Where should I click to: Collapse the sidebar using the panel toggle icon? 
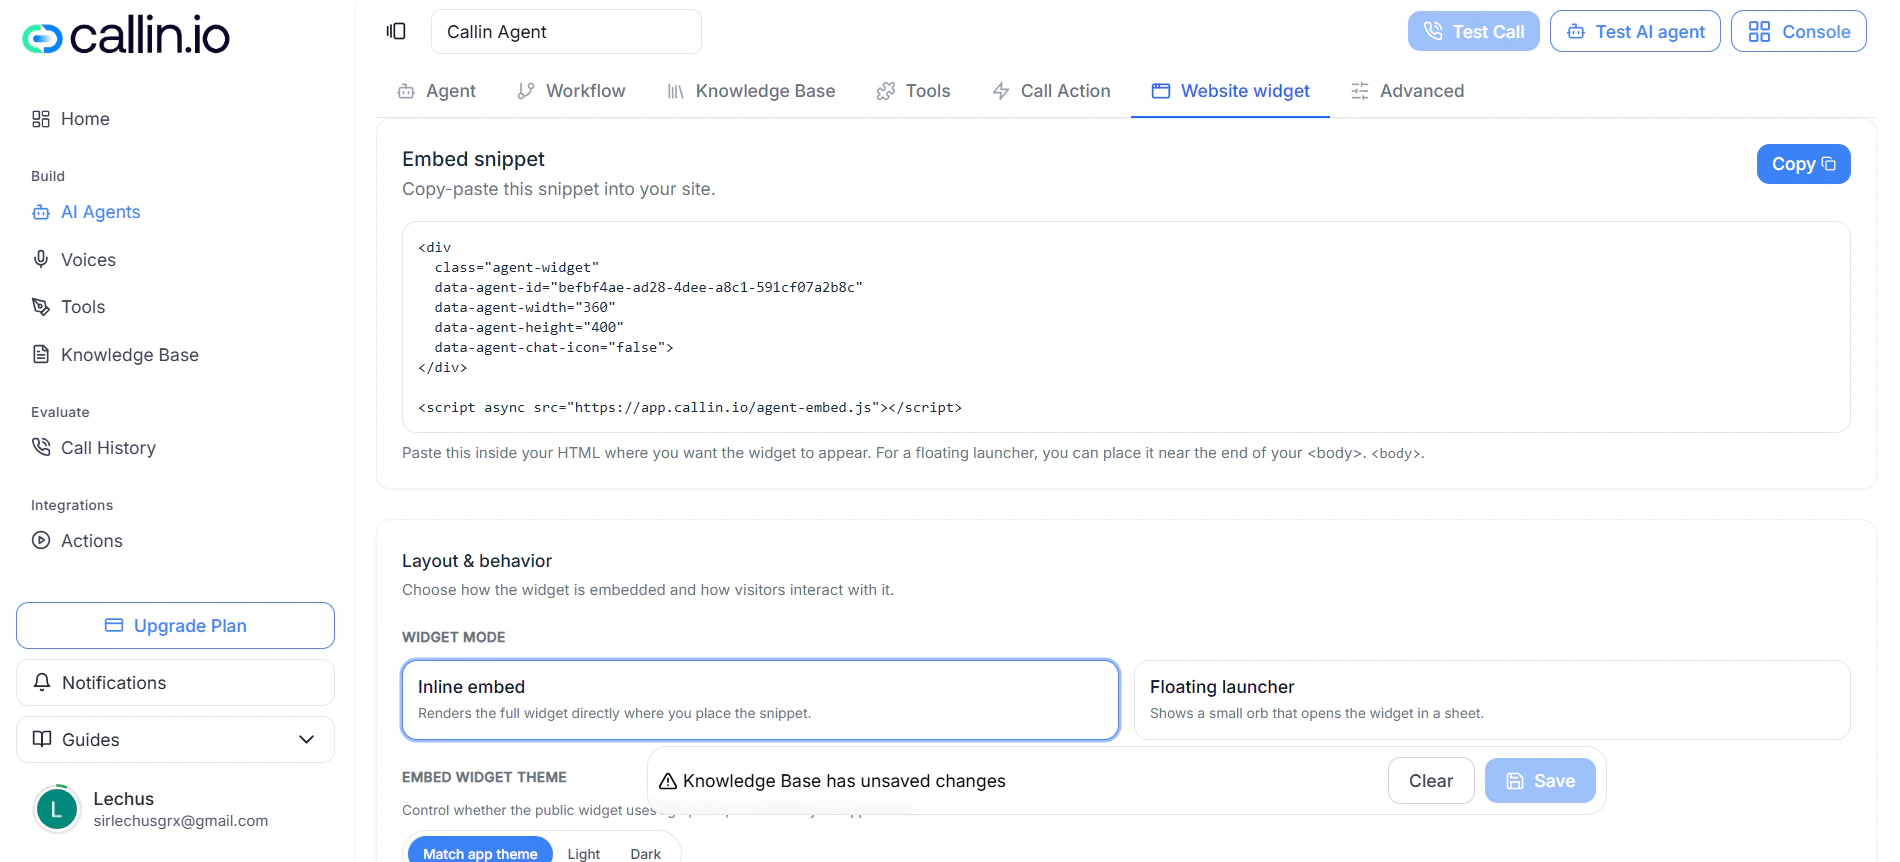pos(396,31)
